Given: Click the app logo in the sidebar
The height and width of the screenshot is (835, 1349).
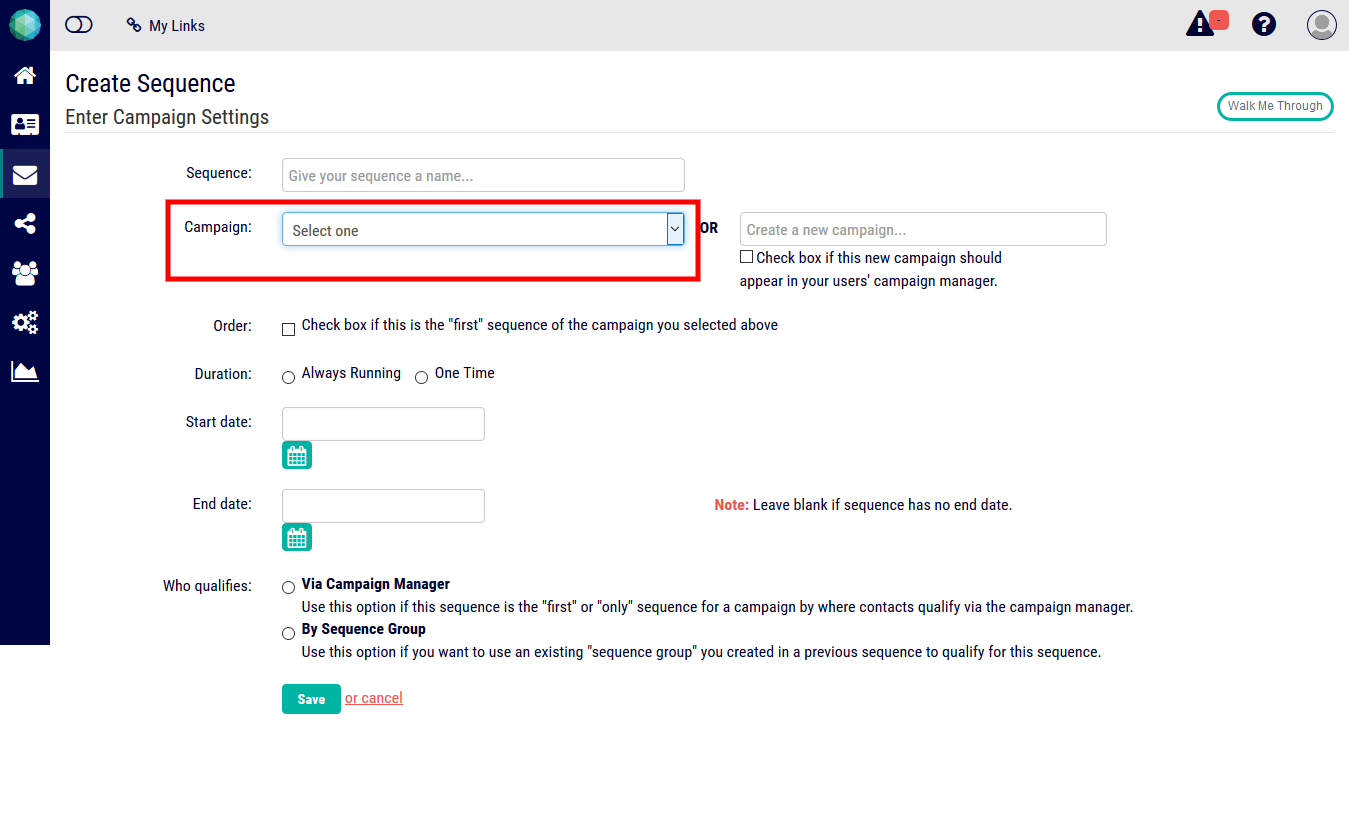Looking at the screenshot, I should click(25, 25).
